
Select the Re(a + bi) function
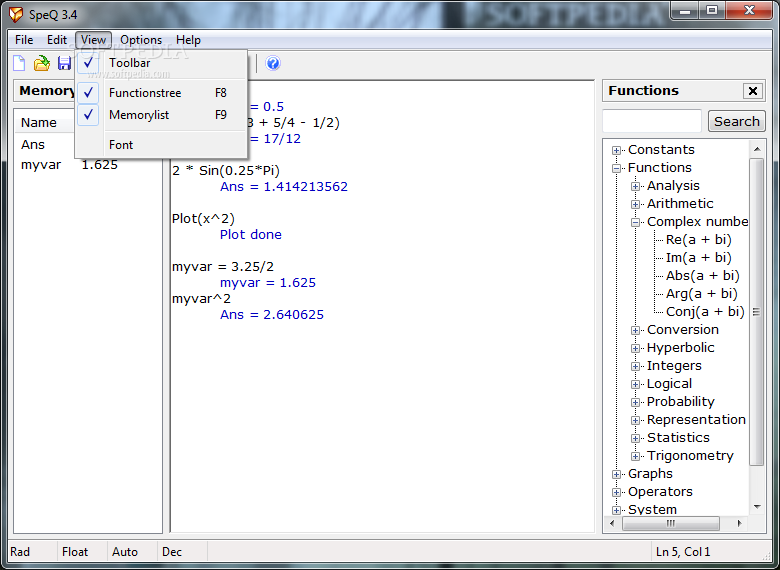click(x=698, y=240)
